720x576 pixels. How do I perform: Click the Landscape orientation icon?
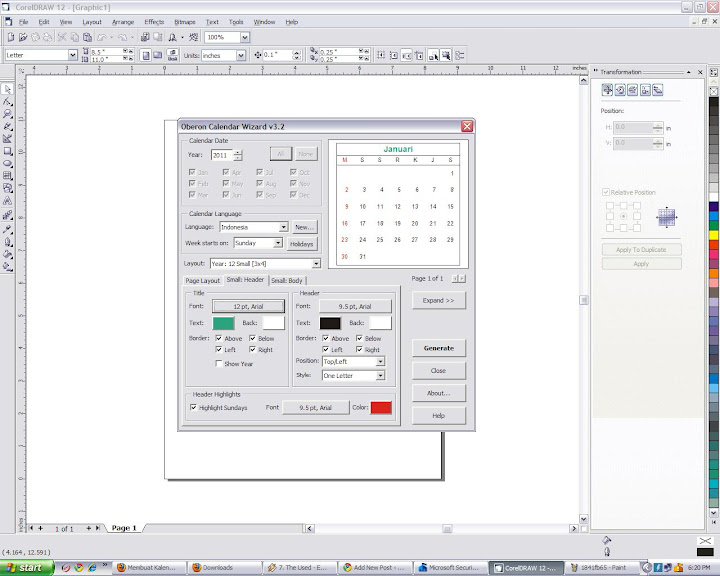coord(158,56)
